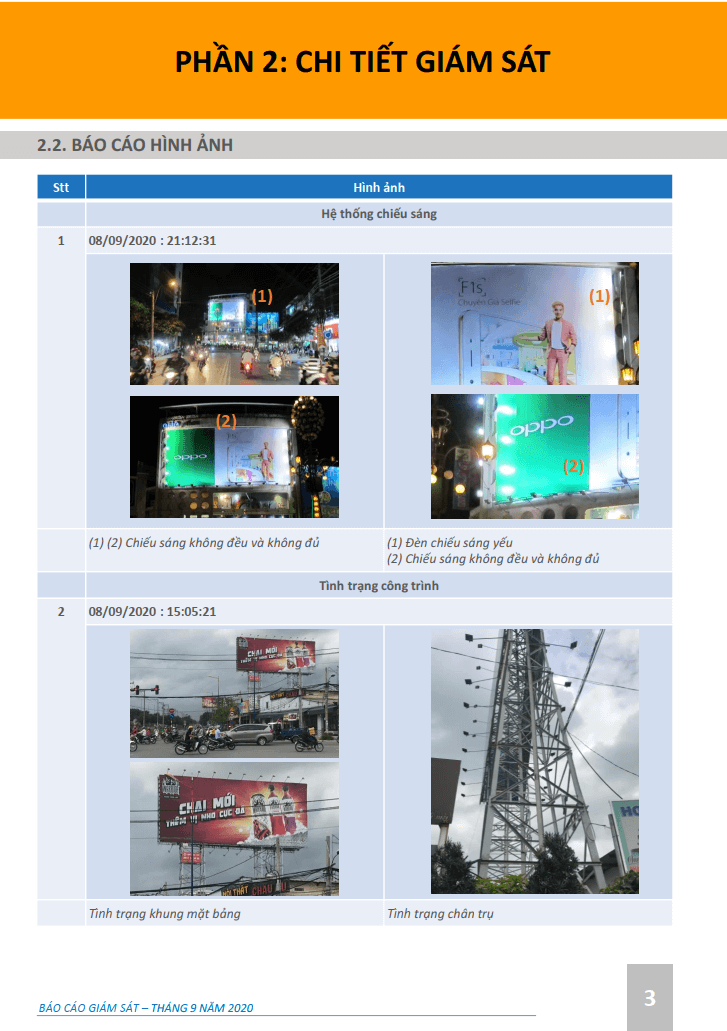Click the 'Hình ảnh' column header
Screen dimensions: 727x1031
(378, 187)
